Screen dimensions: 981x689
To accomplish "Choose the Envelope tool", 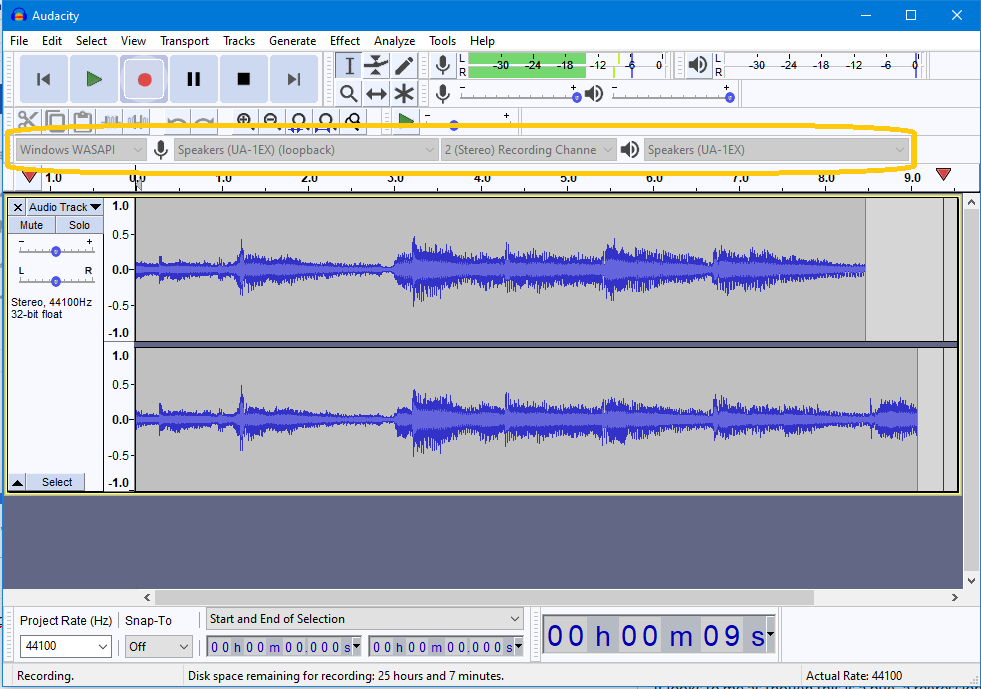I will pos(377,66).
